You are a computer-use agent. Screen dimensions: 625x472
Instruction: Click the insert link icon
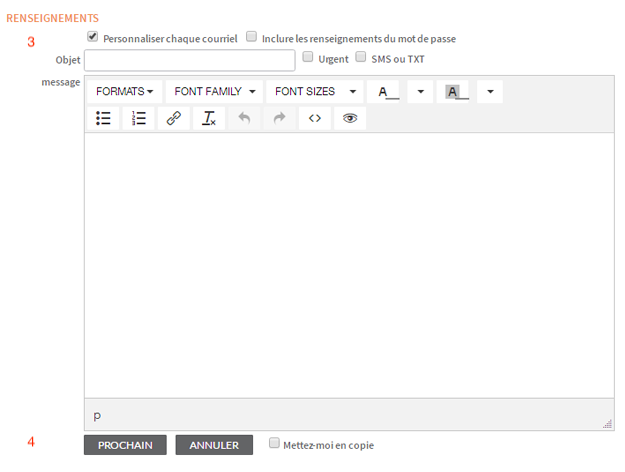tap(174, 118)
